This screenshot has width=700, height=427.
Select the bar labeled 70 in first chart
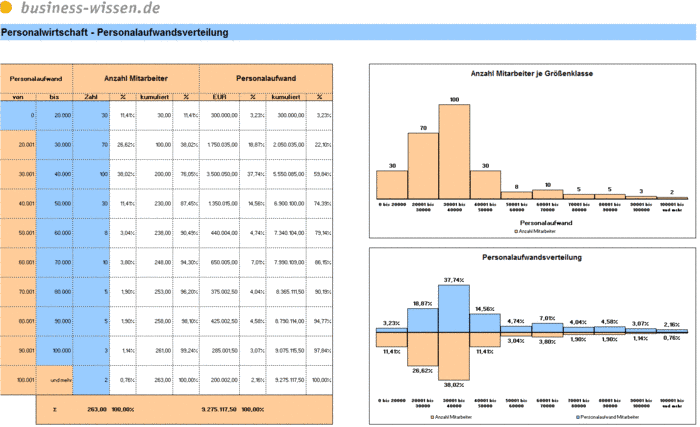pyautogui.click(x=423, y=166)
